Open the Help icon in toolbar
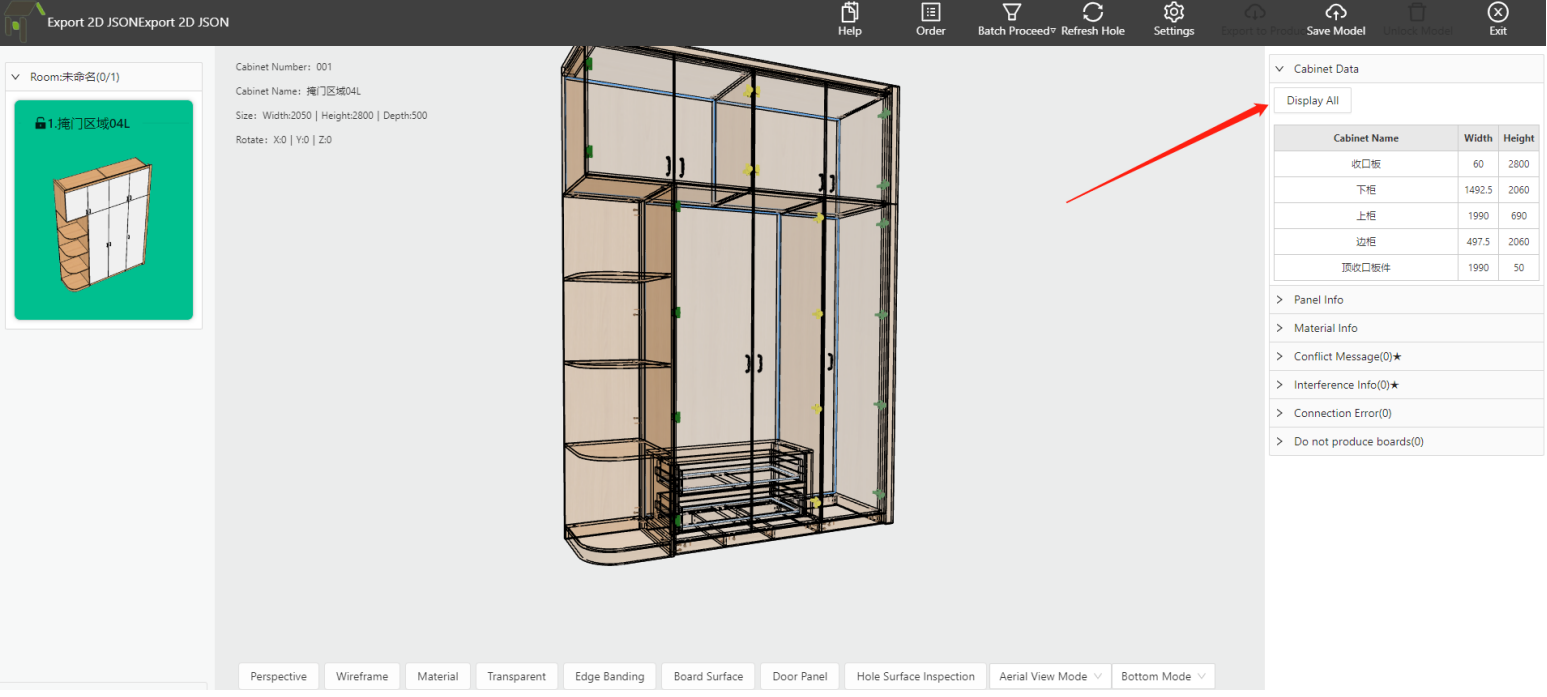 [x=849, y=13]
